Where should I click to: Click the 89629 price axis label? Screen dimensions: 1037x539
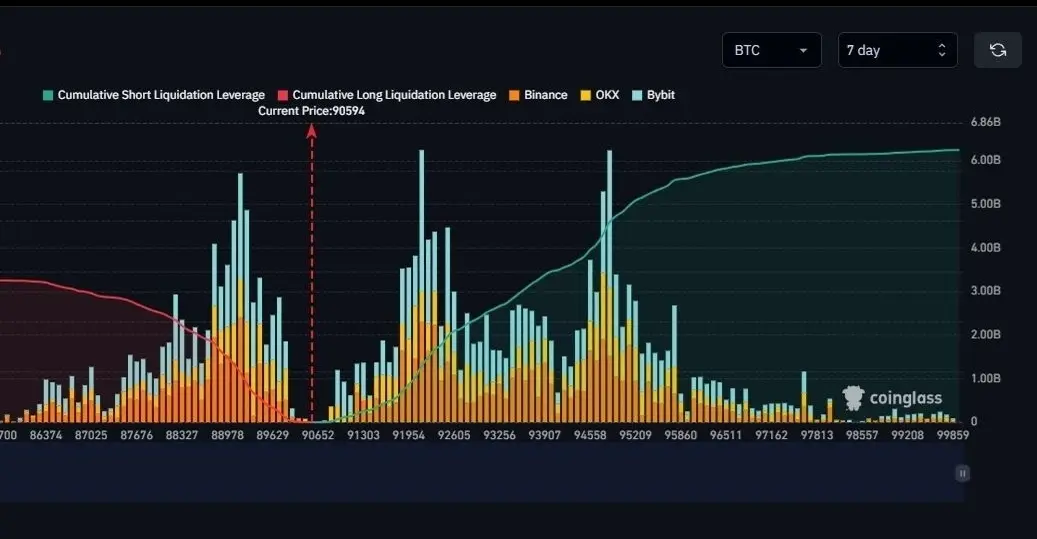[272, 435]
